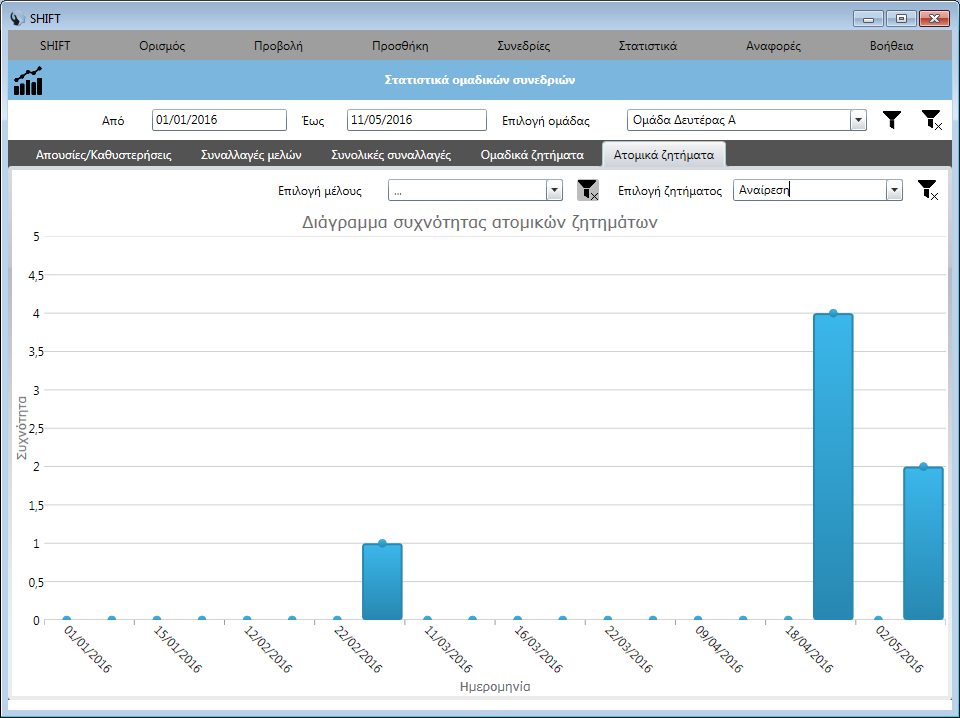Focus the Από date field
Viewport: 960px width, 718px height.
coord(219,120)
